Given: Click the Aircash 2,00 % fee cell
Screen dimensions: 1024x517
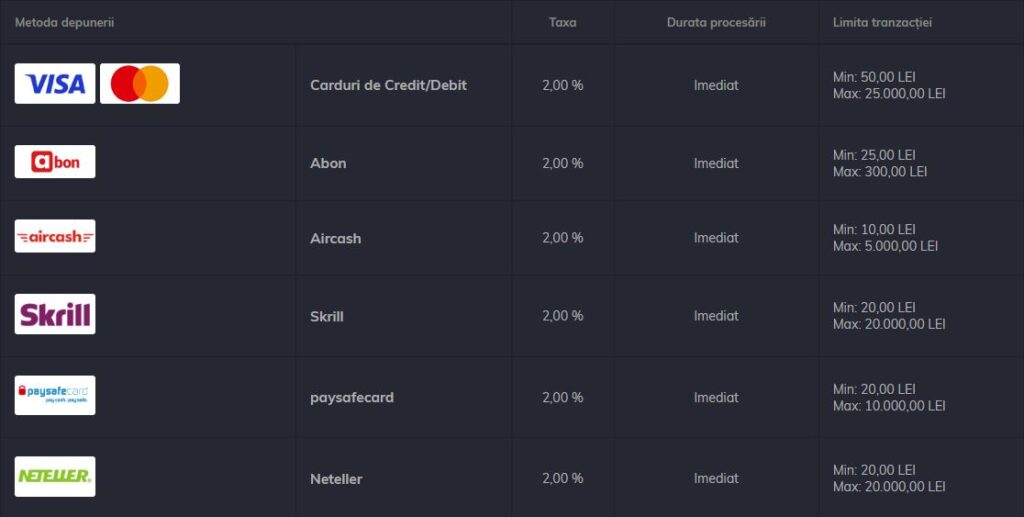Looking at the screenshot, I should 562,238.
